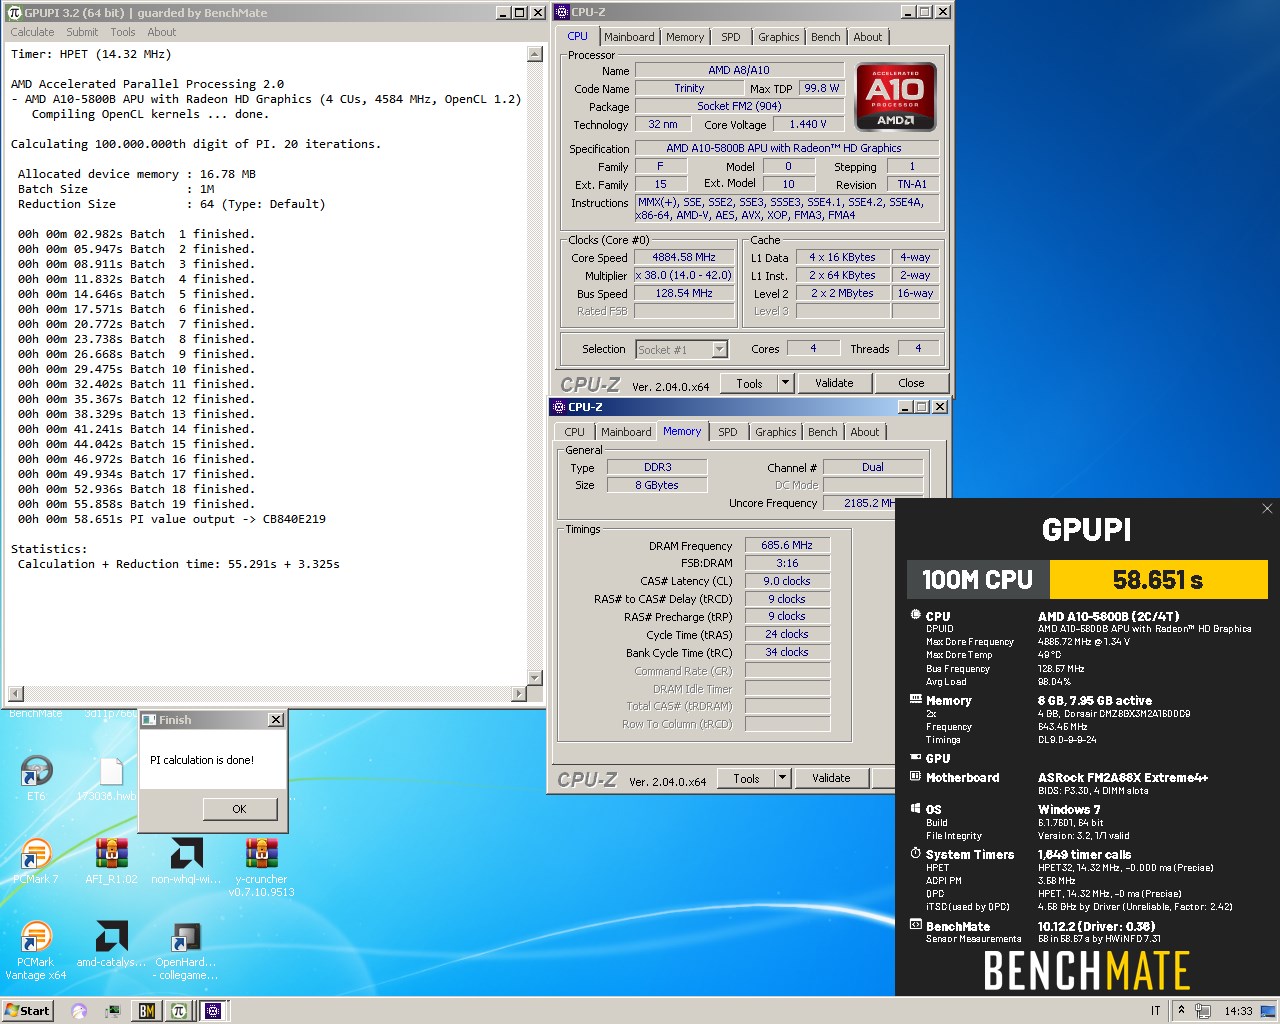Expand Tools dropdown arrow in top CPU-Z
Viewport: 1280px width, 1024px height.
785,383
